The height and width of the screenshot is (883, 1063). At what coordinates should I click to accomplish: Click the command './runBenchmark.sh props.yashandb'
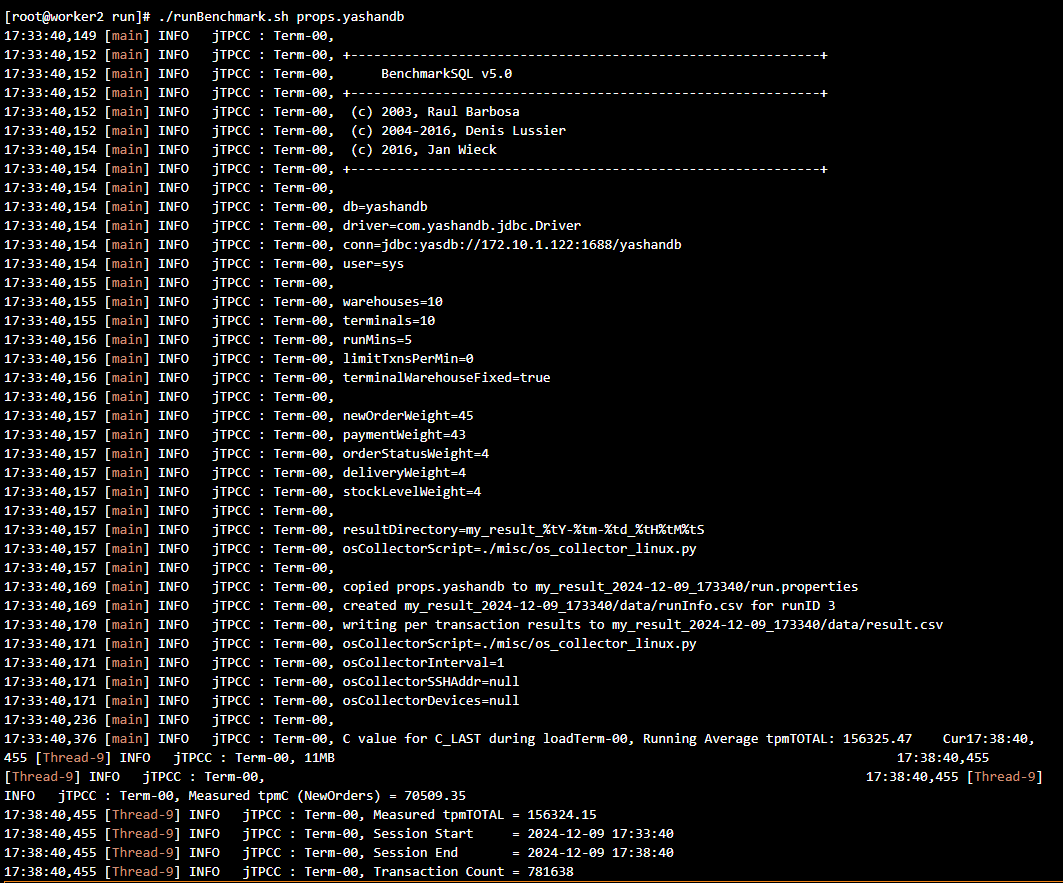click(x=281, y=16)
